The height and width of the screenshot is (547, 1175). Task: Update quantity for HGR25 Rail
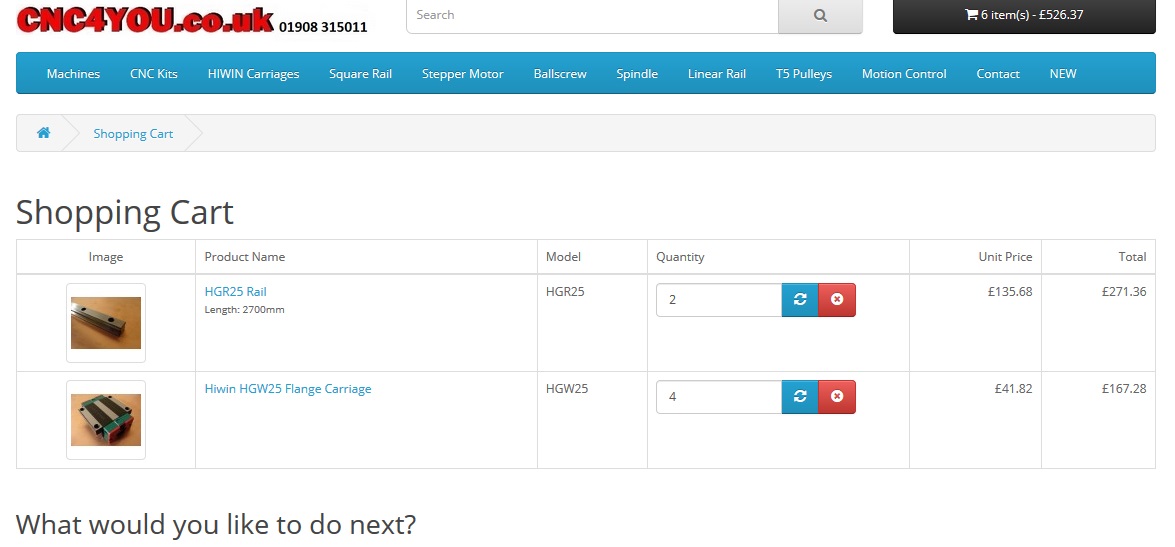pyautogui.click(x=800, y=300)
